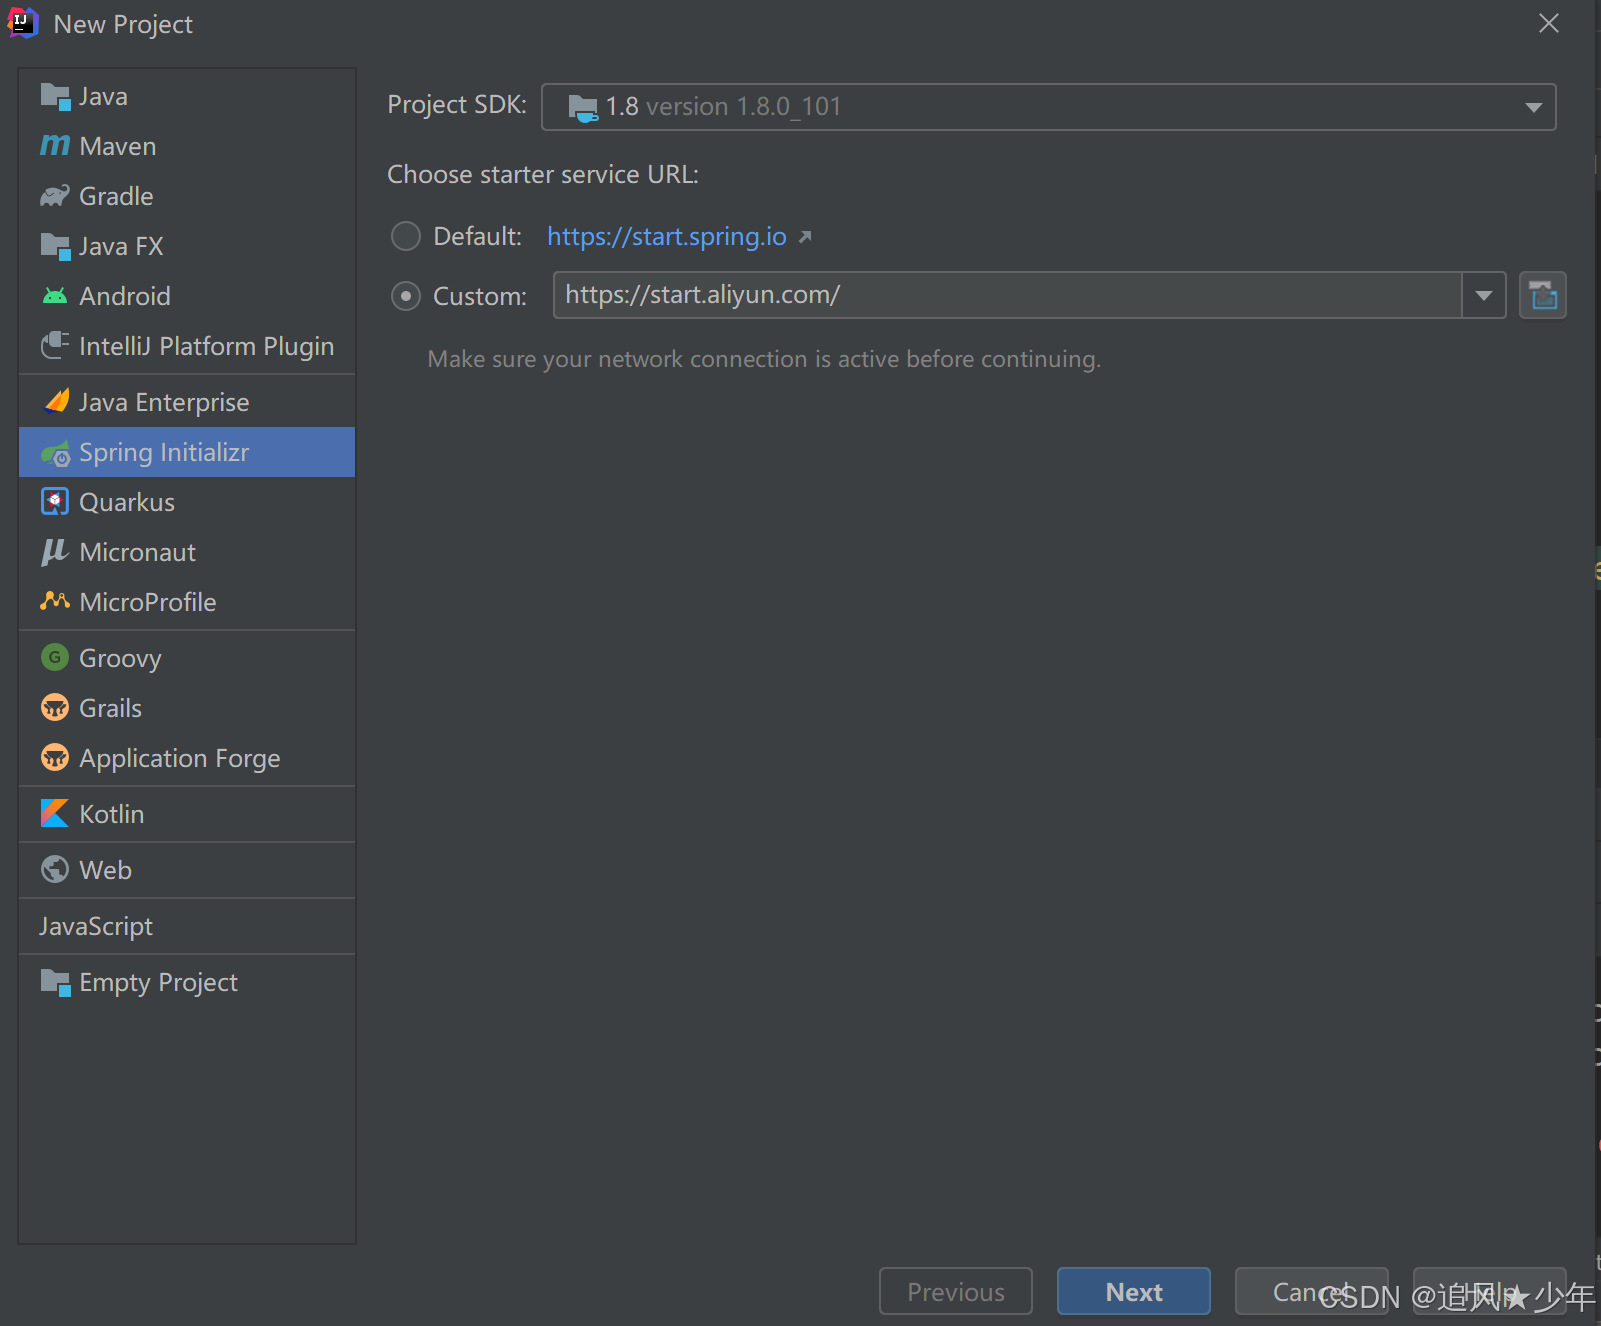Select Empty Project label in list
This screenshot has width=1601, height=1326.
(x=159, y=982)
